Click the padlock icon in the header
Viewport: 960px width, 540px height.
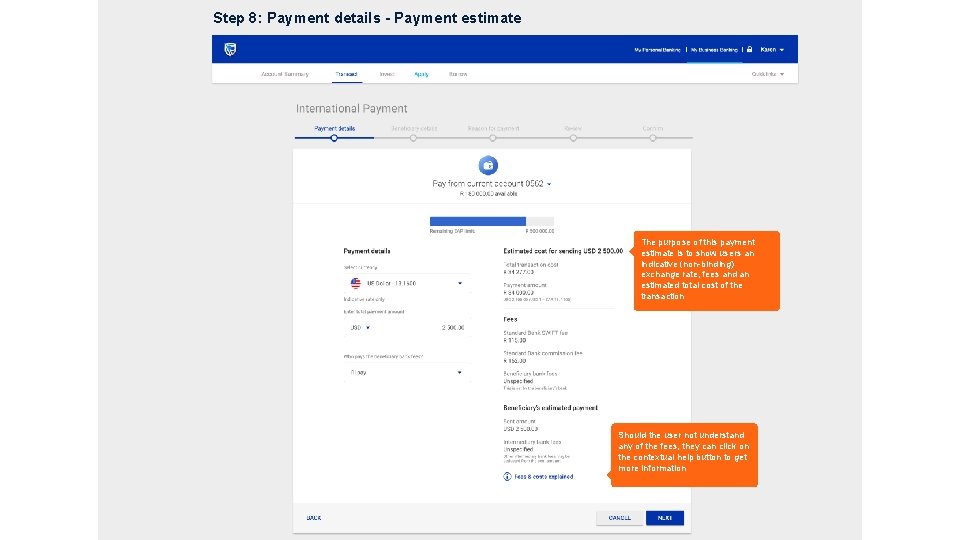pos(749,49)
